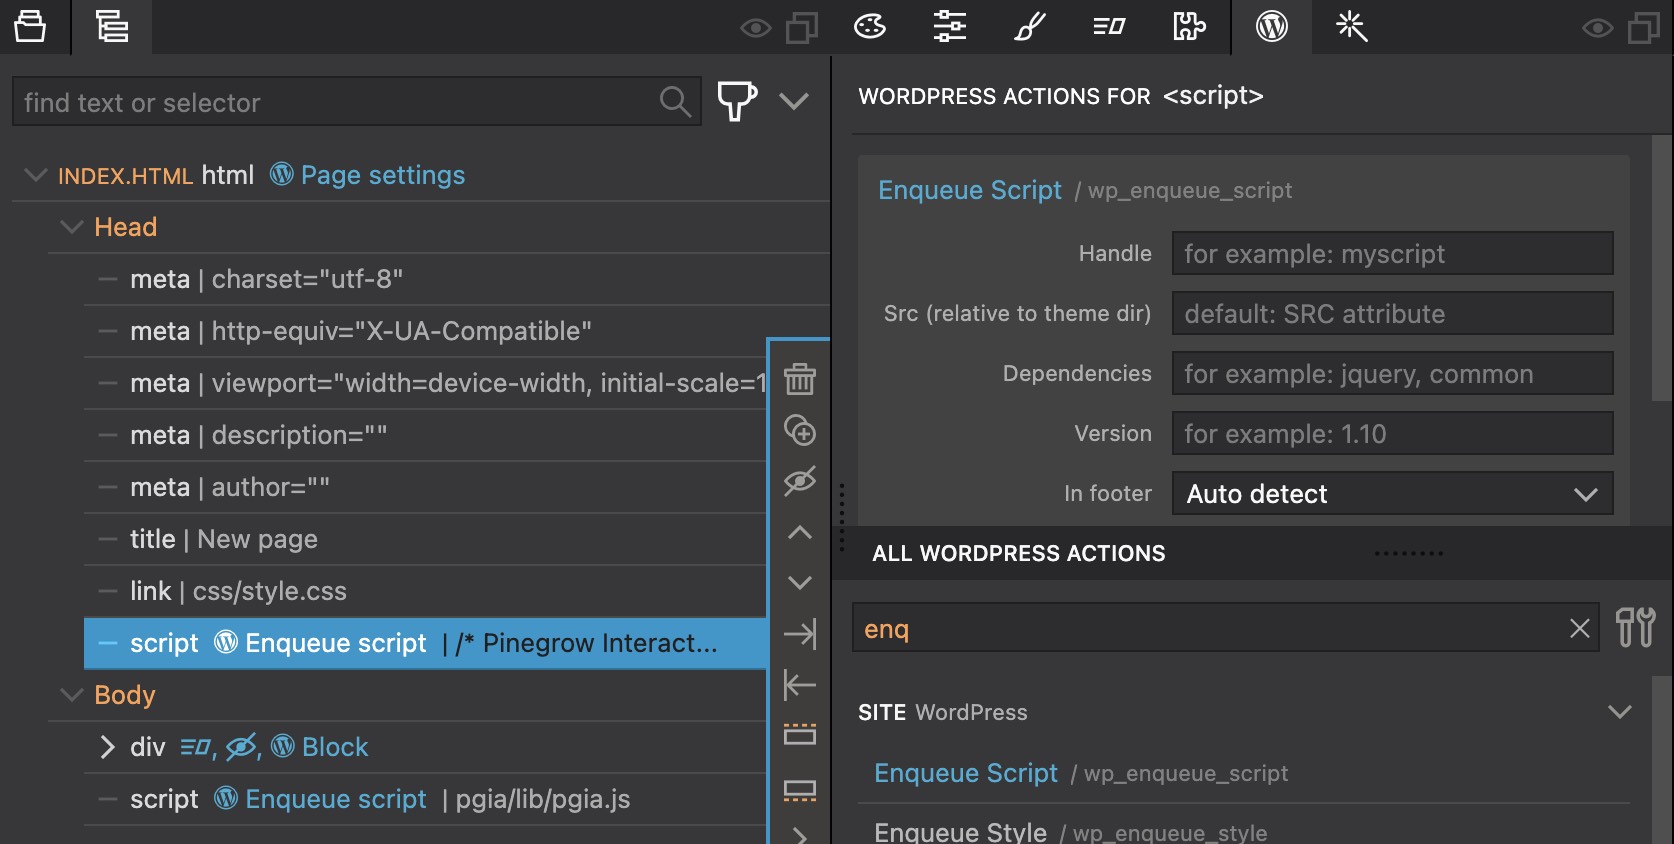Outdent the element with left arrow icon
Screen dimensions: 1674x844
[x=799, y=685]
